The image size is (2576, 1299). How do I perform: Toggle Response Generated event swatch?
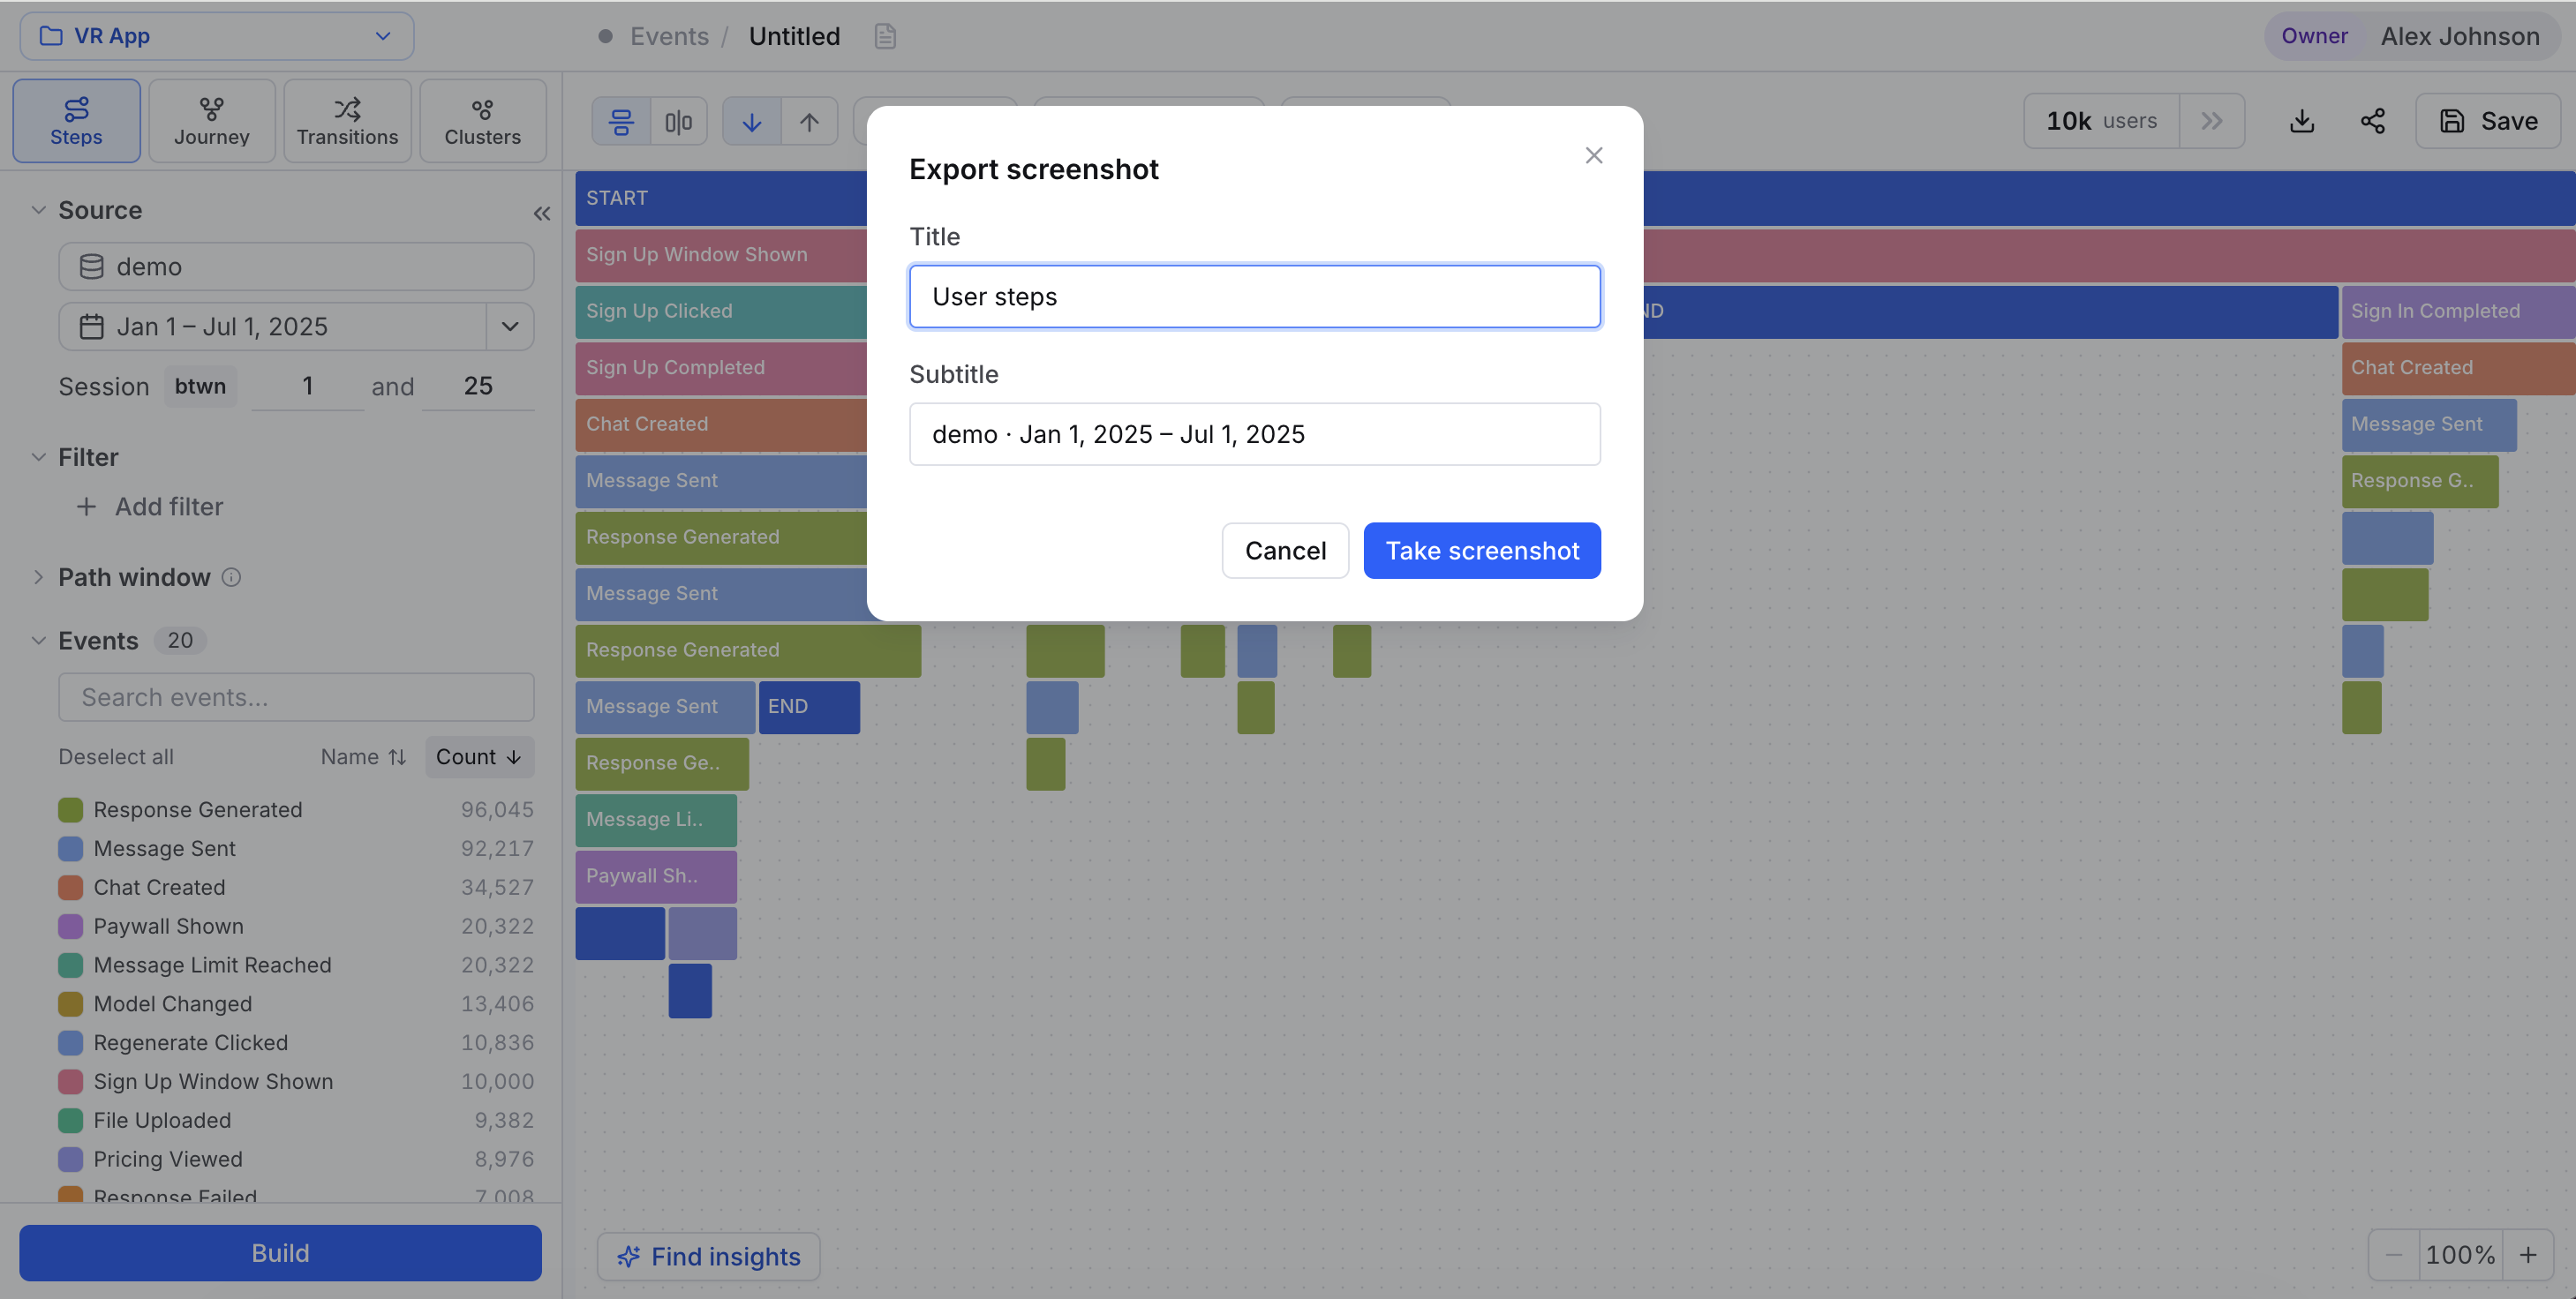click(x=70, y=810)
